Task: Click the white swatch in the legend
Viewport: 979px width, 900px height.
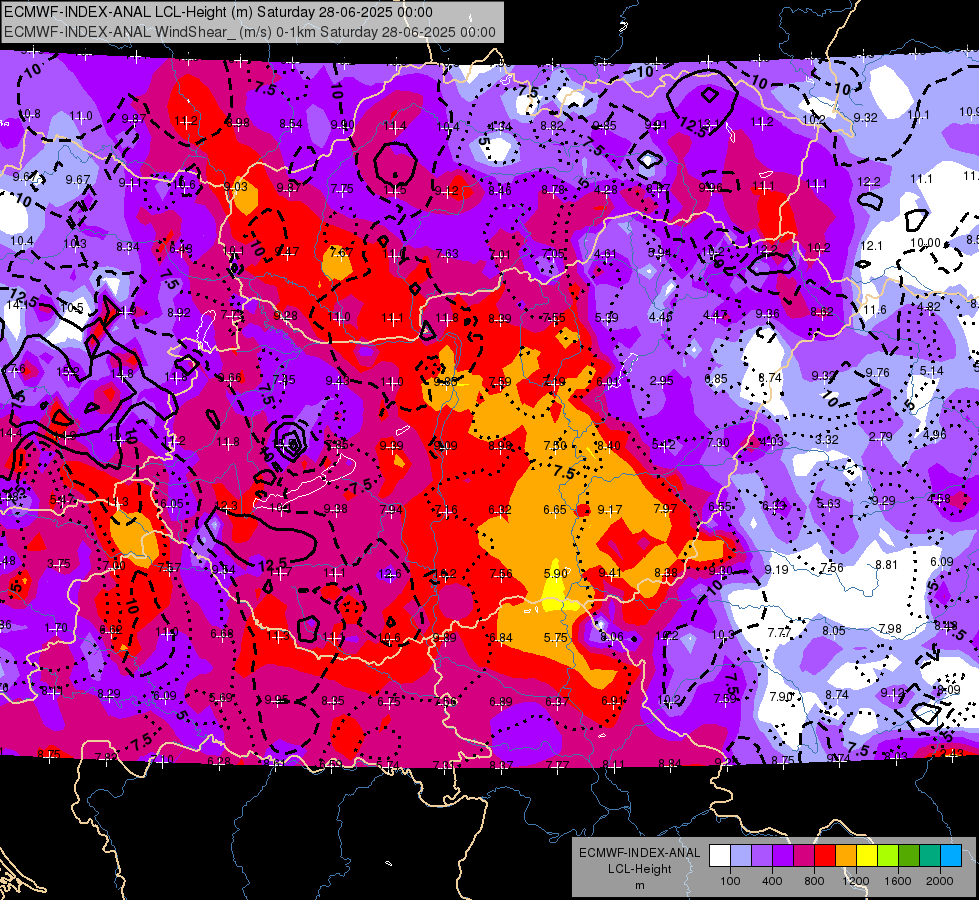Action: (720, 856)
